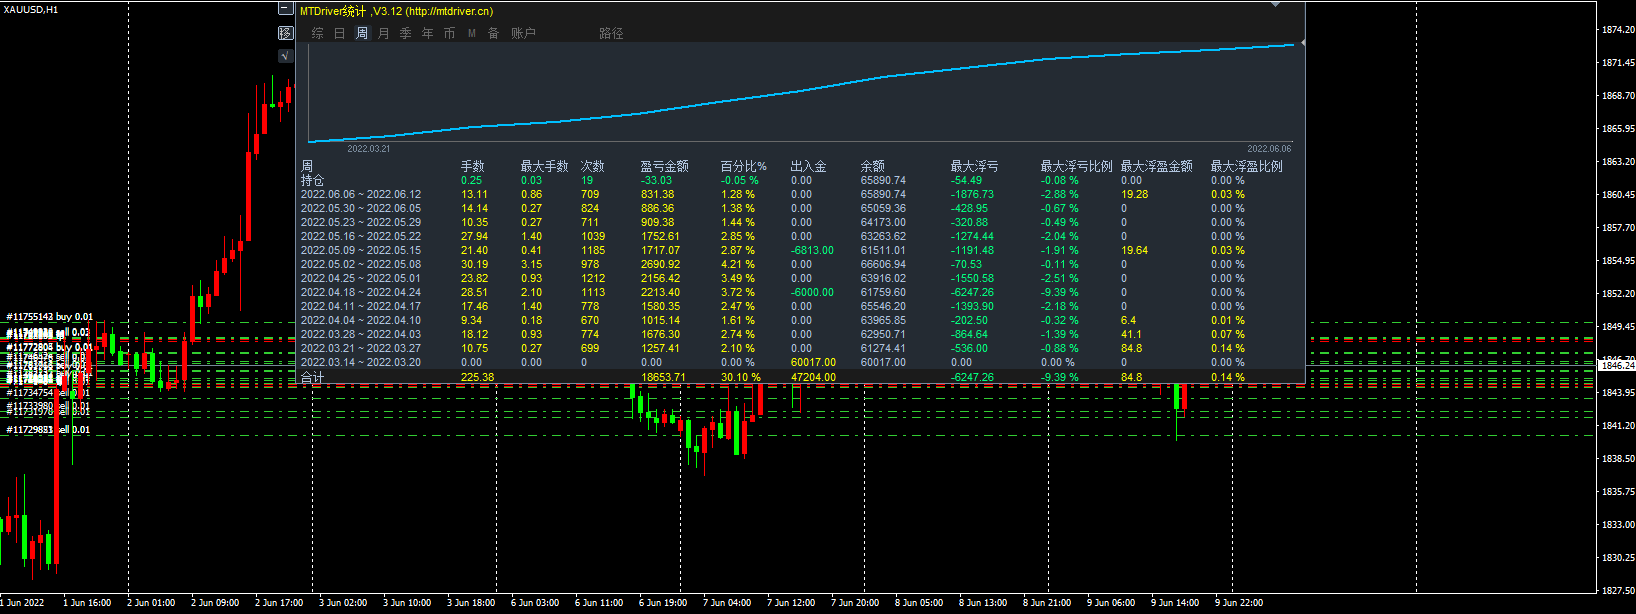
Task: Click the equity chart start date 2022.03.21
Action: 369,149
